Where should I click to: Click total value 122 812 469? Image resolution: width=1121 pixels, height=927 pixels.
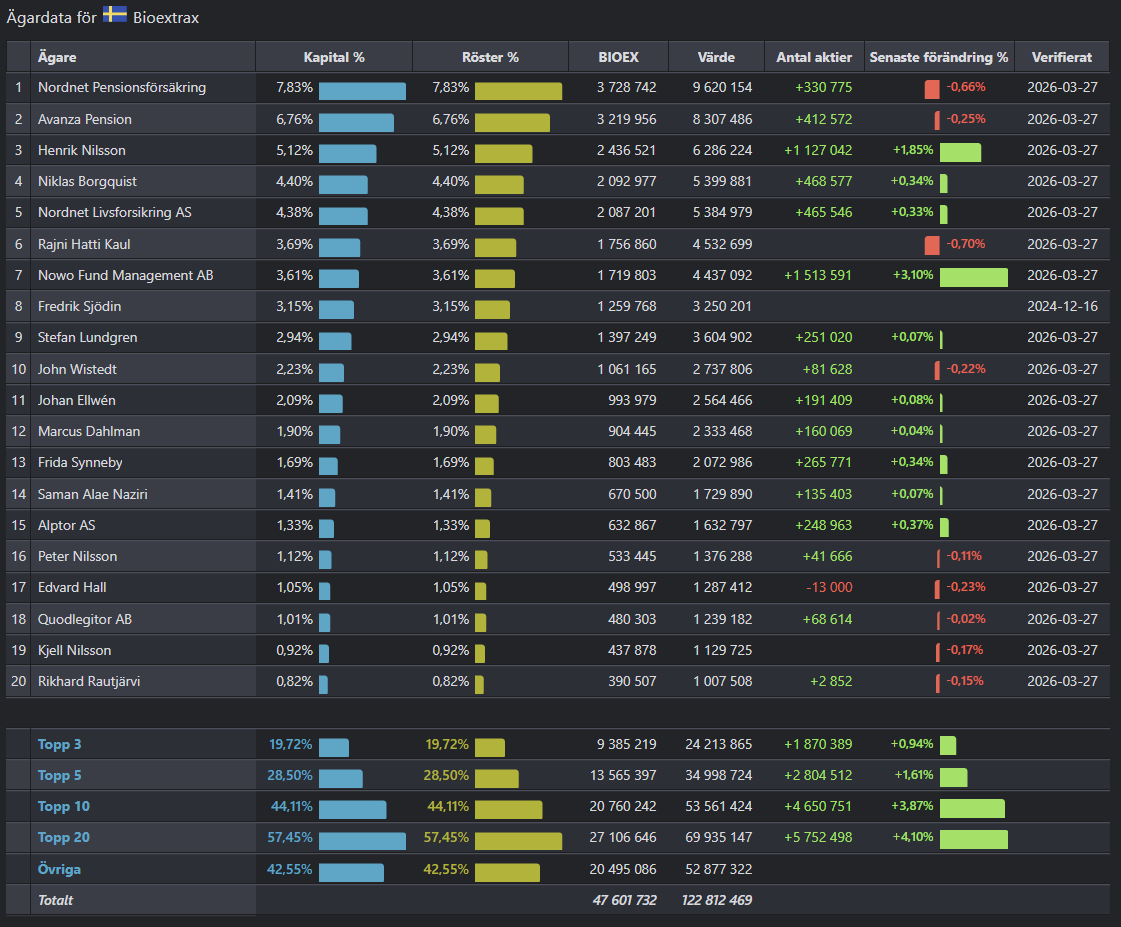coord(717,901)
